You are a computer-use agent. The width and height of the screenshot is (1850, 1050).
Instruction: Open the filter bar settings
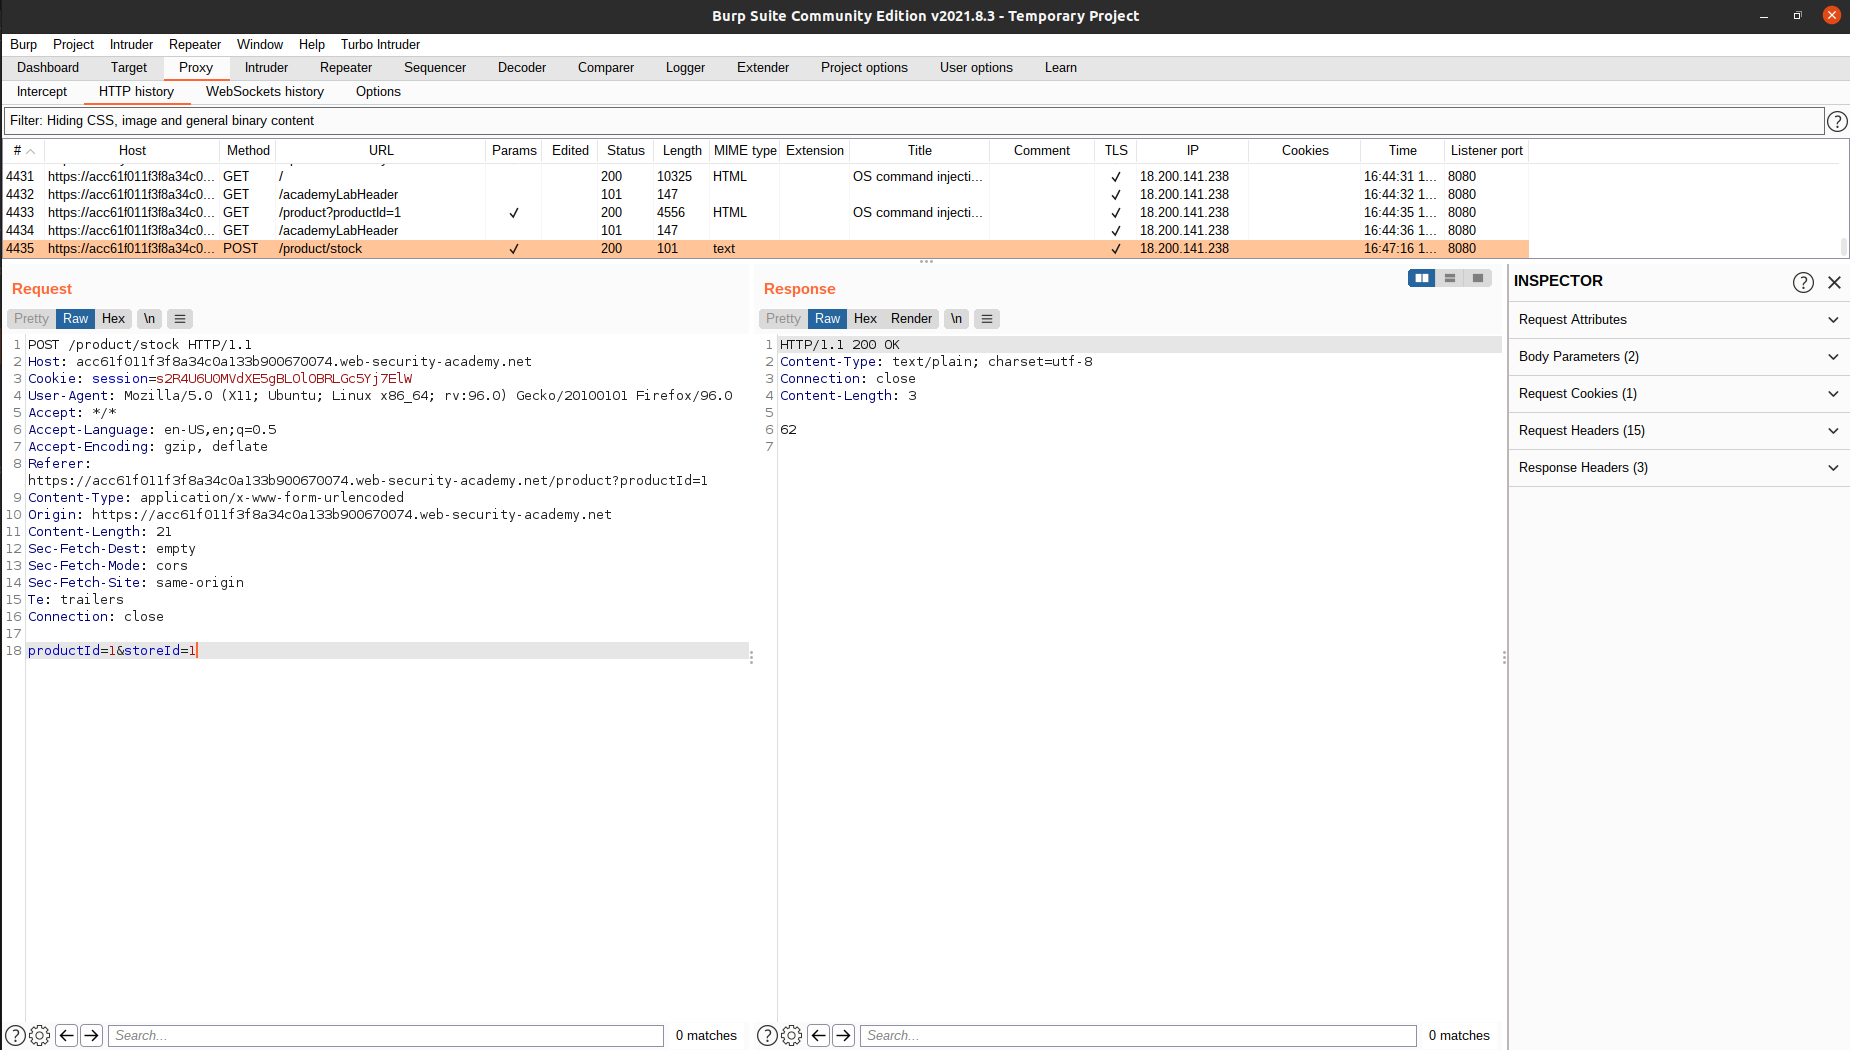(x=915, y=121)
